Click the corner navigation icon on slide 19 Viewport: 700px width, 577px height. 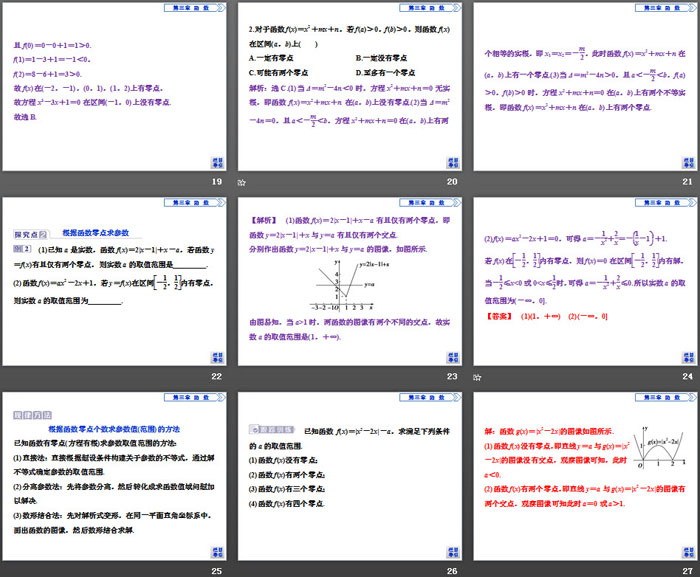216,162
